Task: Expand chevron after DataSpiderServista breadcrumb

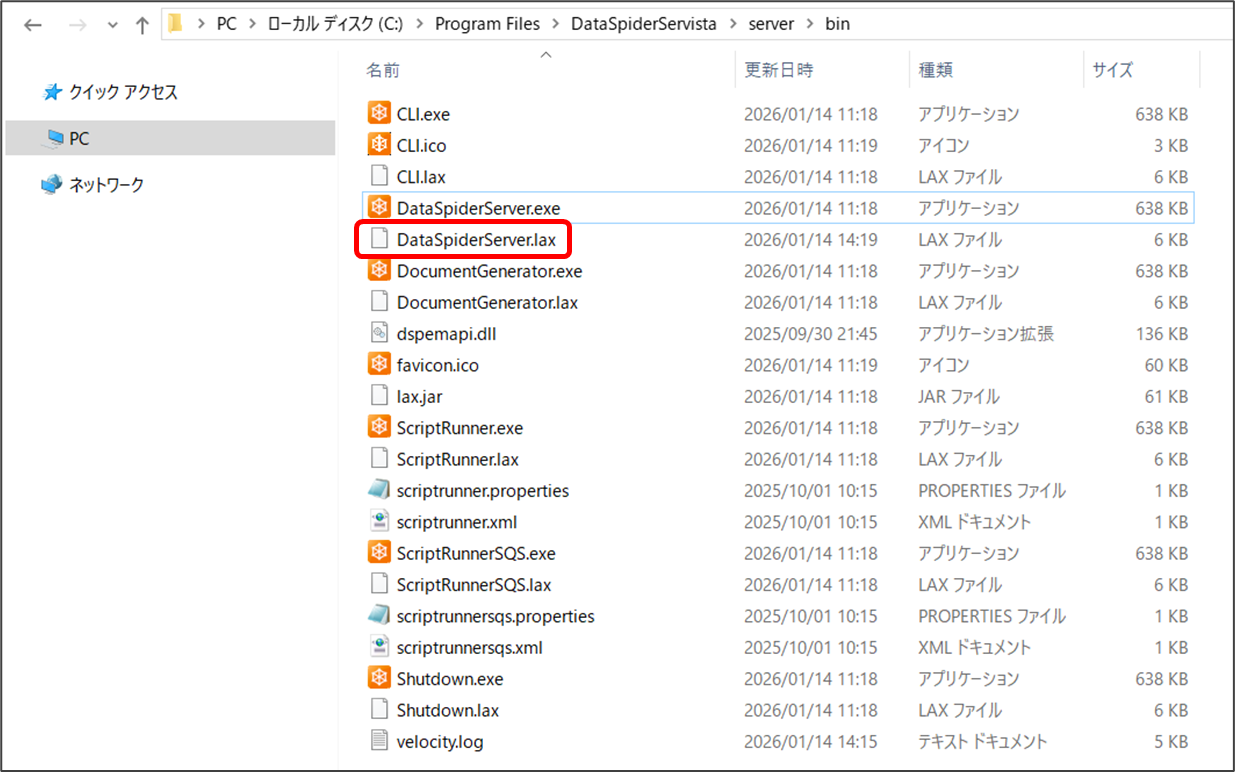Action: (x=733, y=24)
